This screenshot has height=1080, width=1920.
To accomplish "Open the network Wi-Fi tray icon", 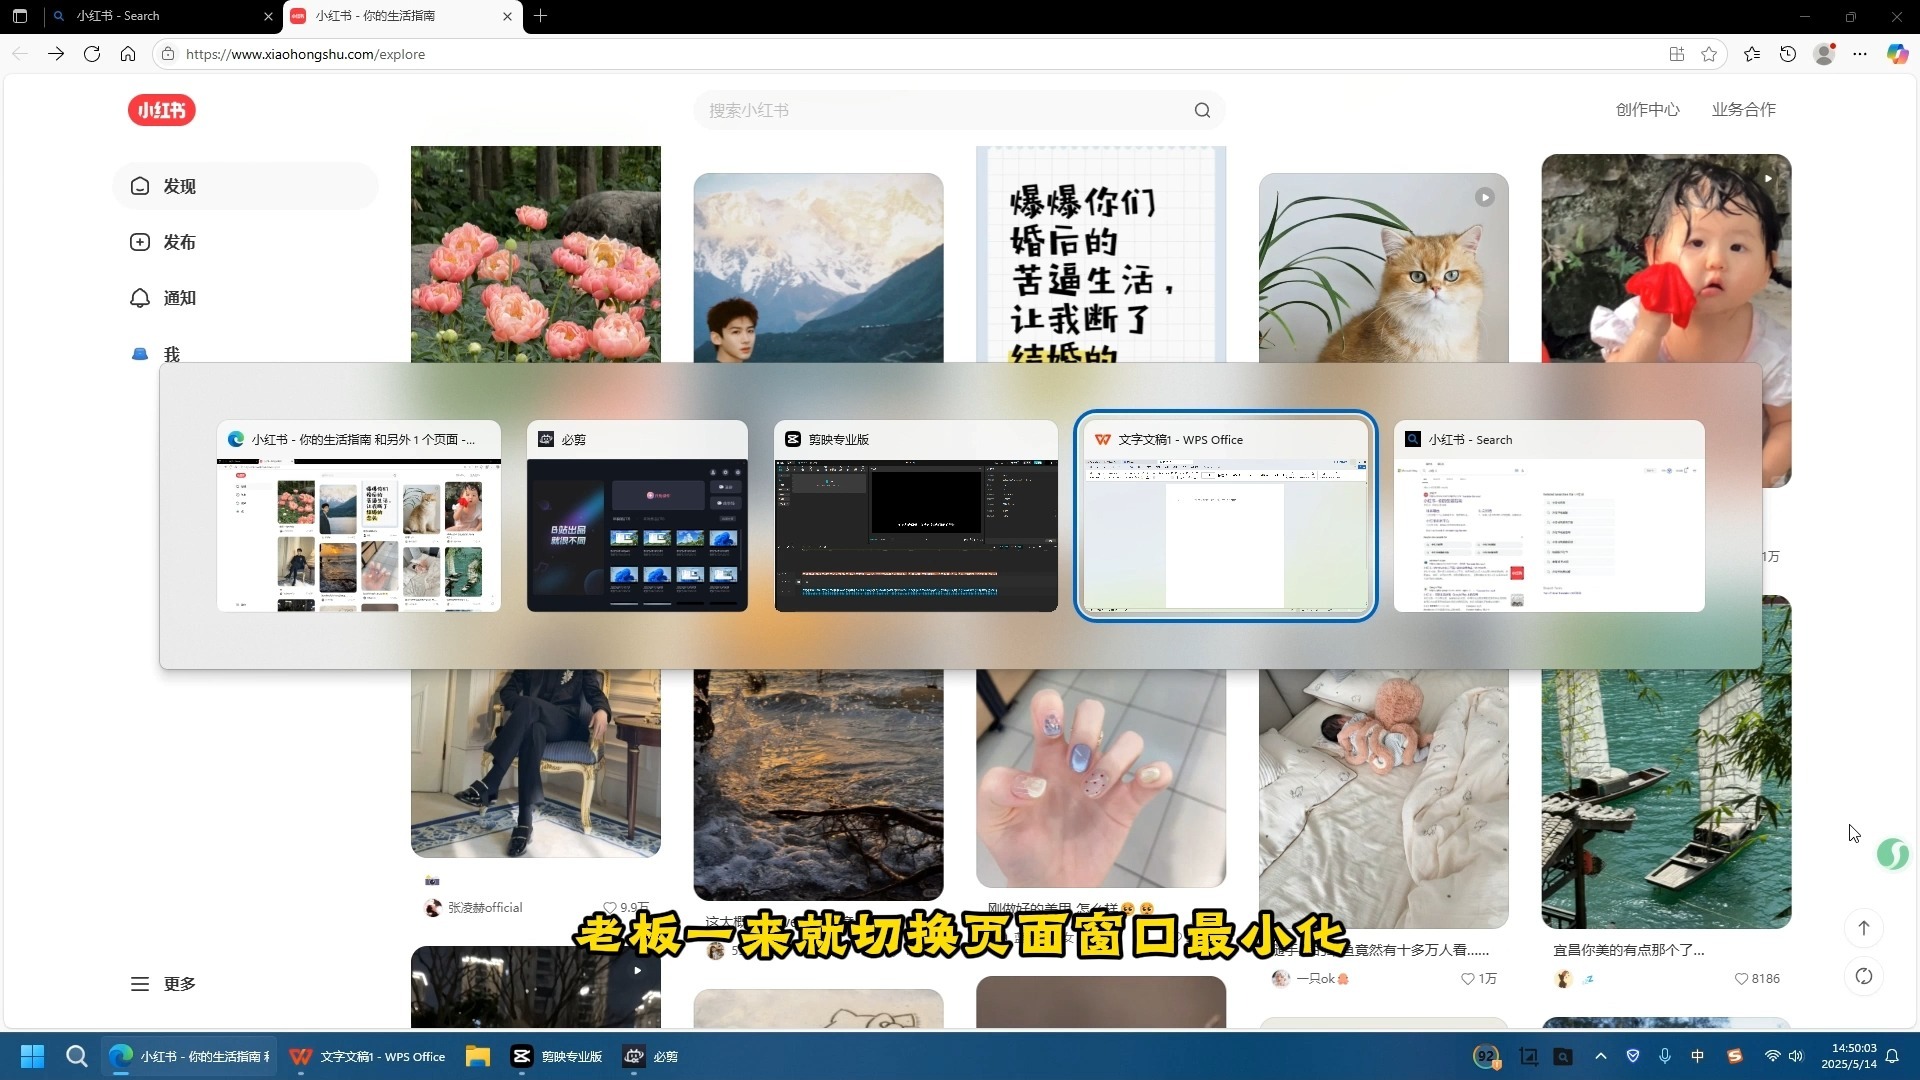I will 1772,1056.
